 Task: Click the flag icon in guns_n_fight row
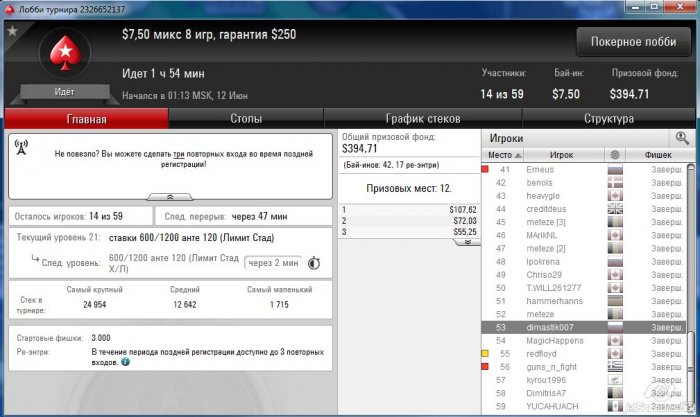pyautogui.click(x=615, y=367)
